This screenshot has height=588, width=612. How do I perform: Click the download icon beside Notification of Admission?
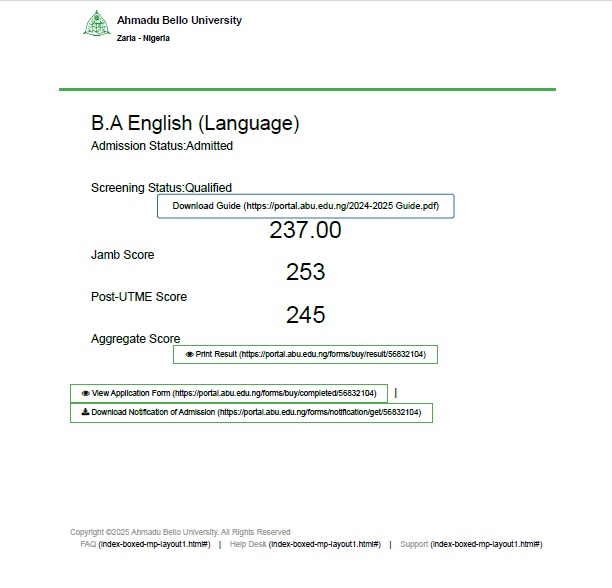85,413
